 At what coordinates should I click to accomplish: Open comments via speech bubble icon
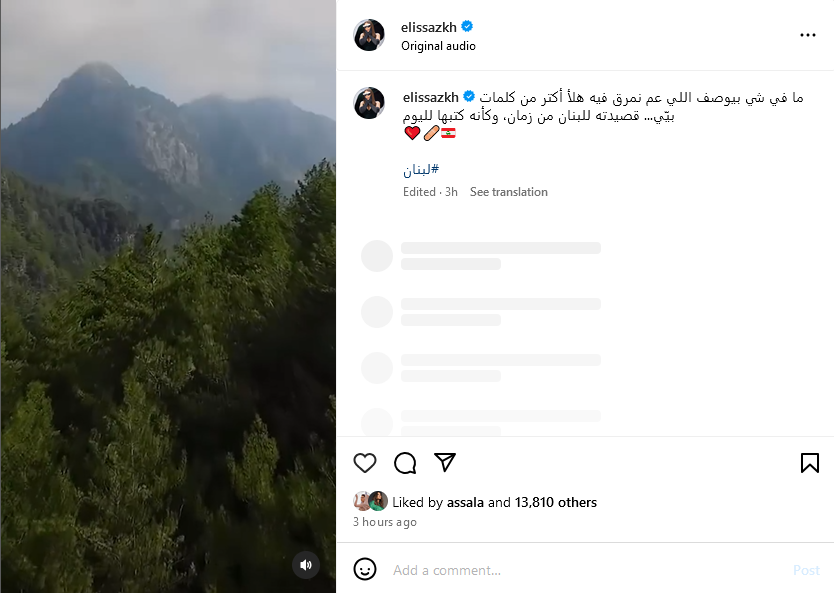pos(405,463)
